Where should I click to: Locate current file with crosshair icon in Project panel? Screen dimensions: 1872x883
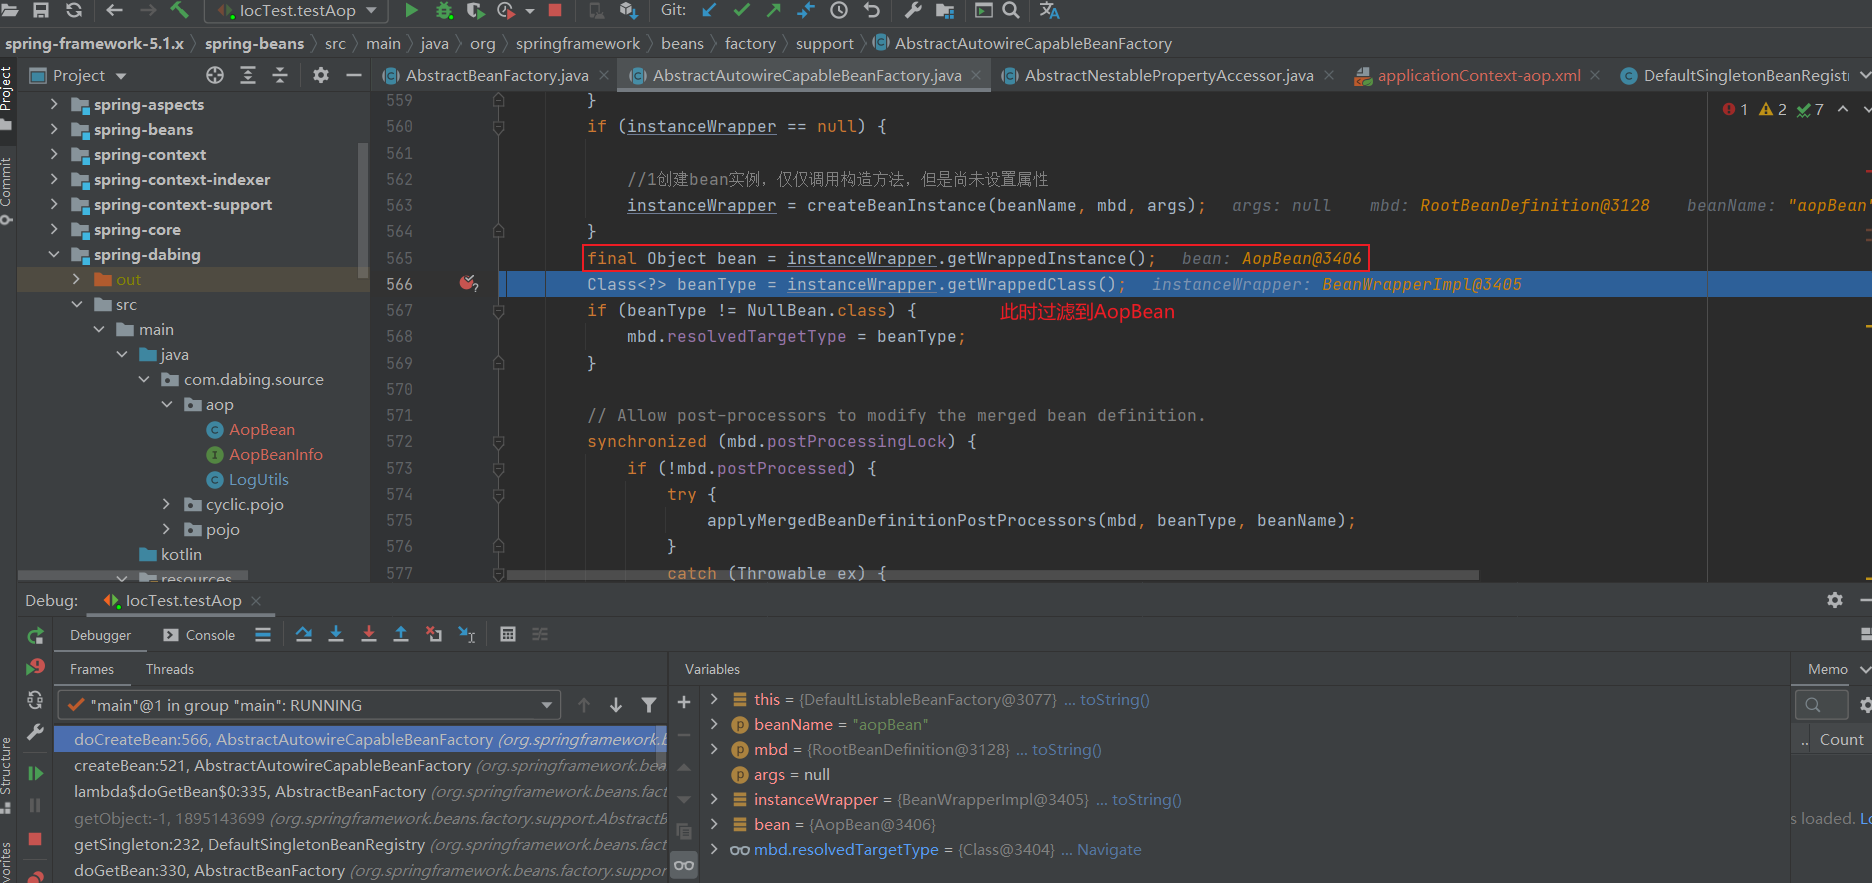click(215, 75)
